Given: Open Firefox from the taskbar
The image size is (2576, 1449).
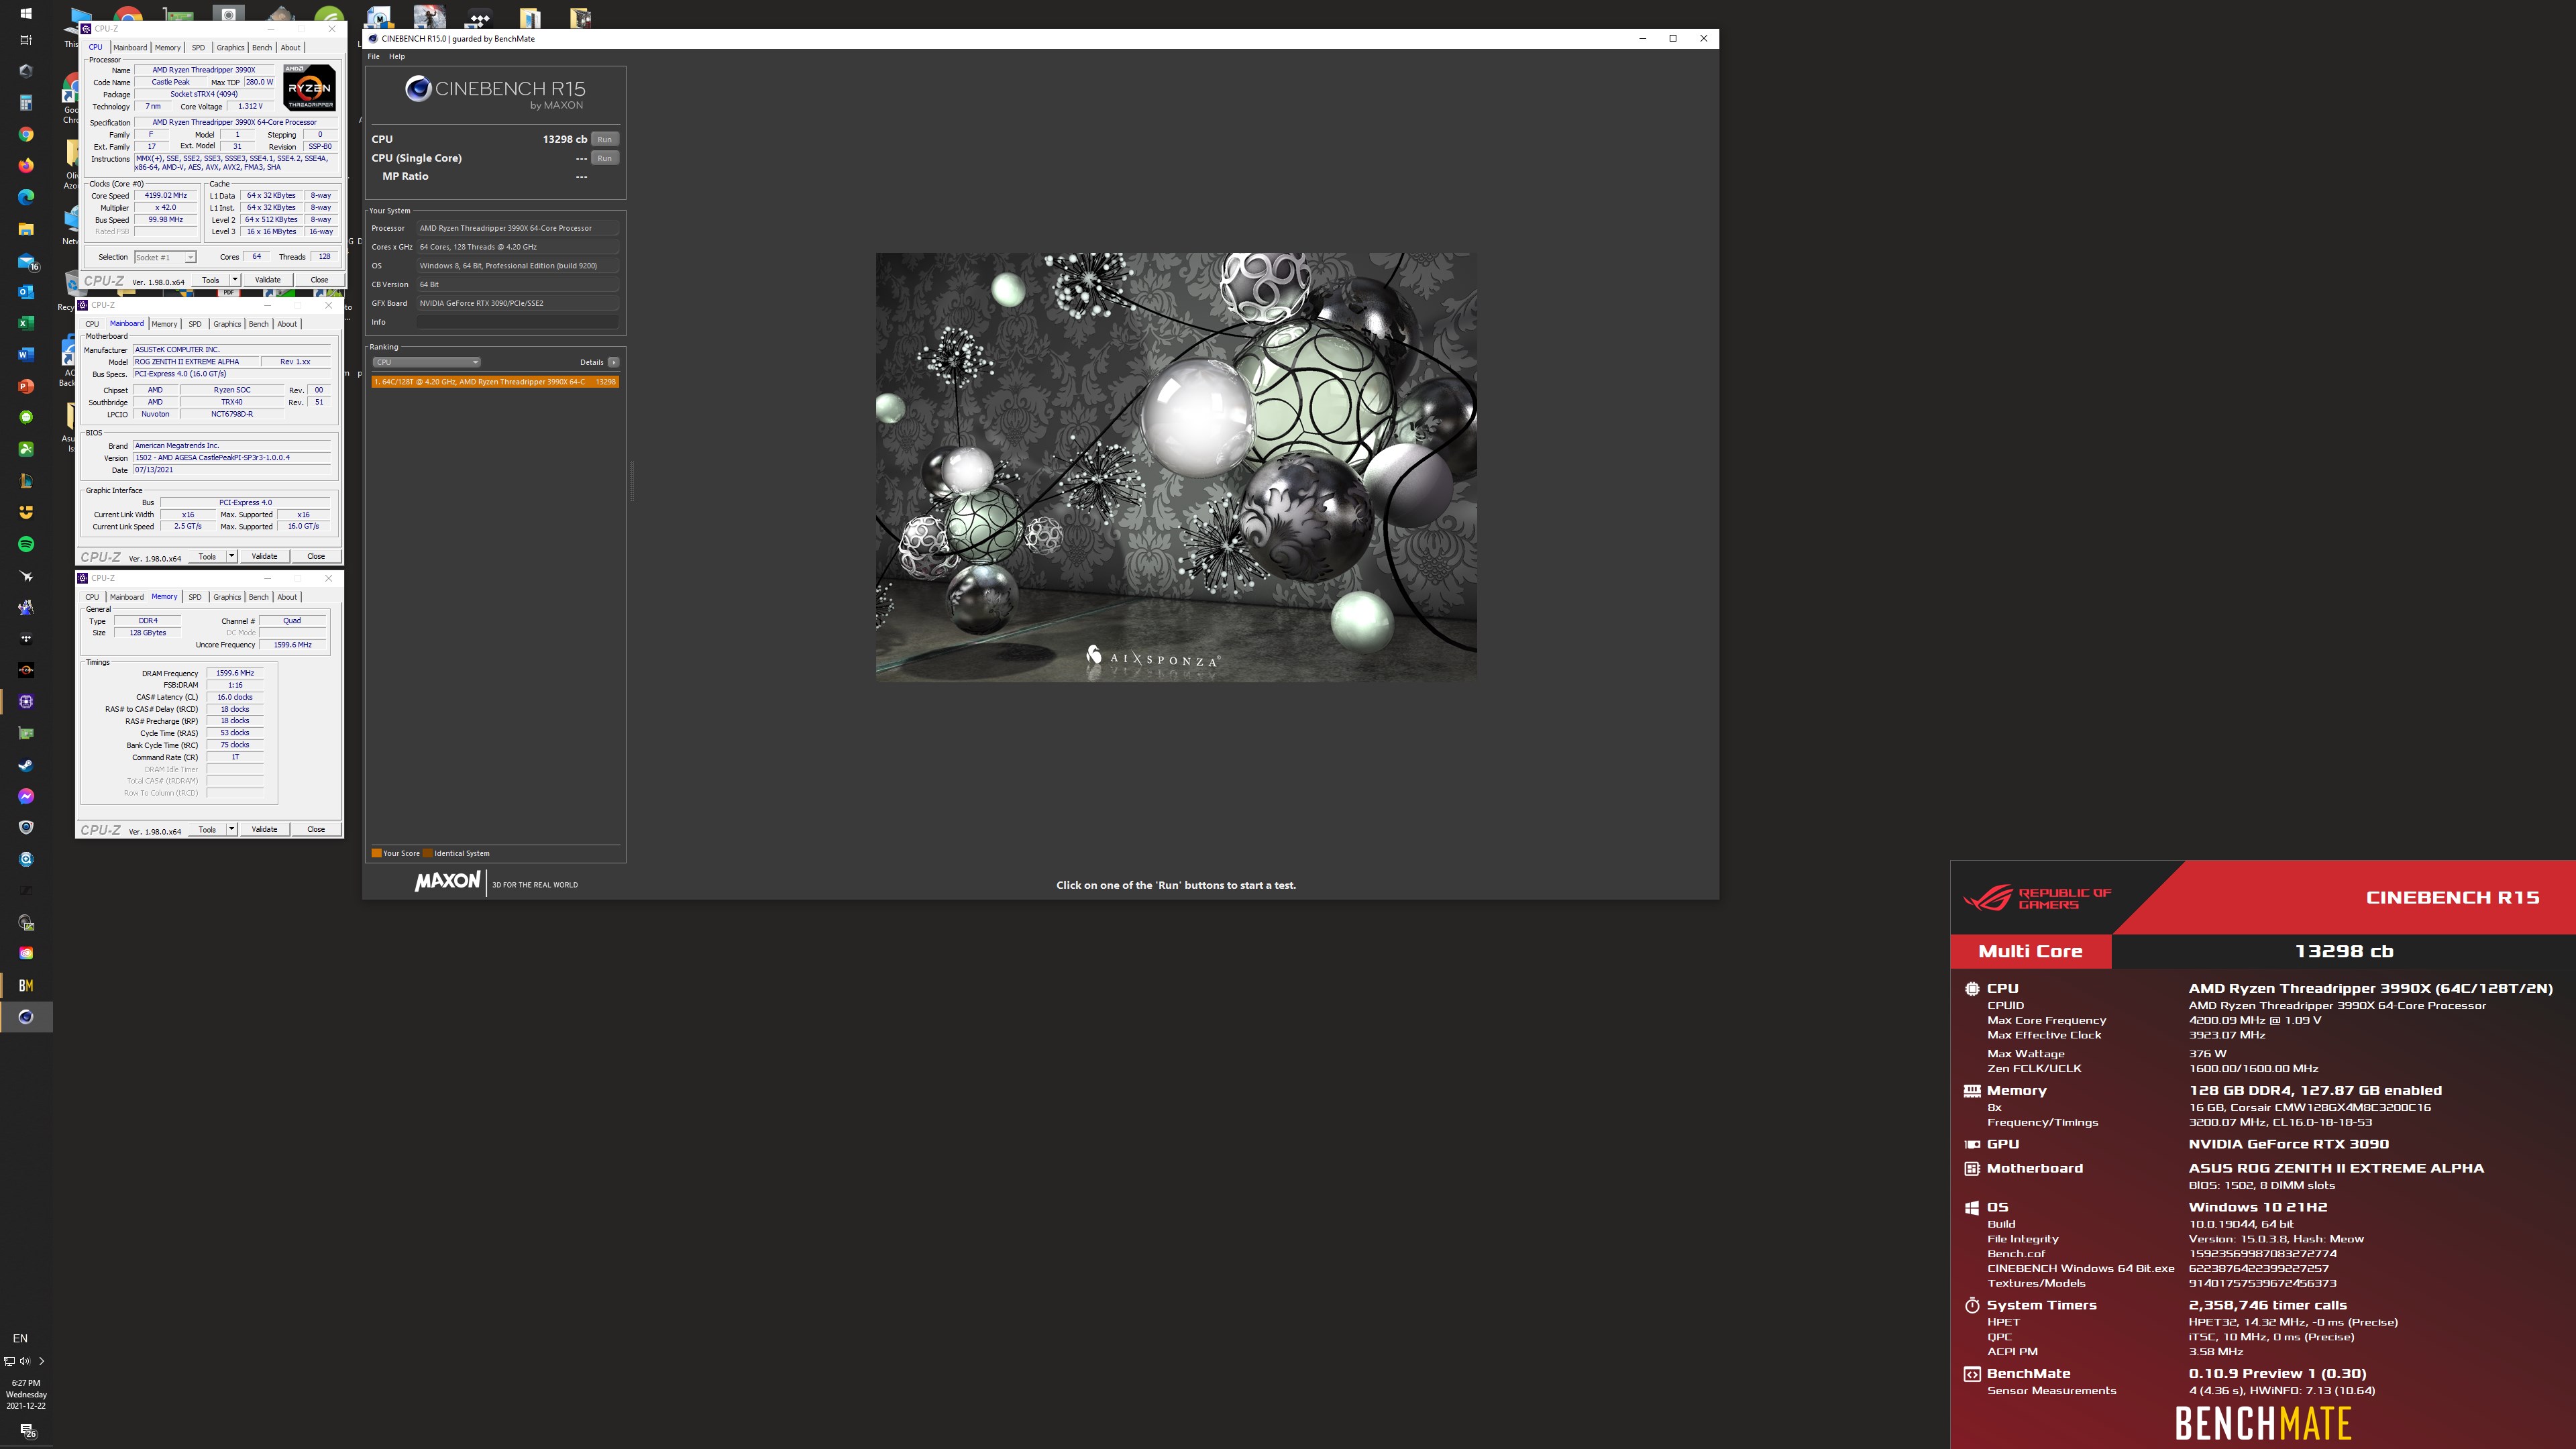Looking at the screenshot, I should click(x=26, y=165).
